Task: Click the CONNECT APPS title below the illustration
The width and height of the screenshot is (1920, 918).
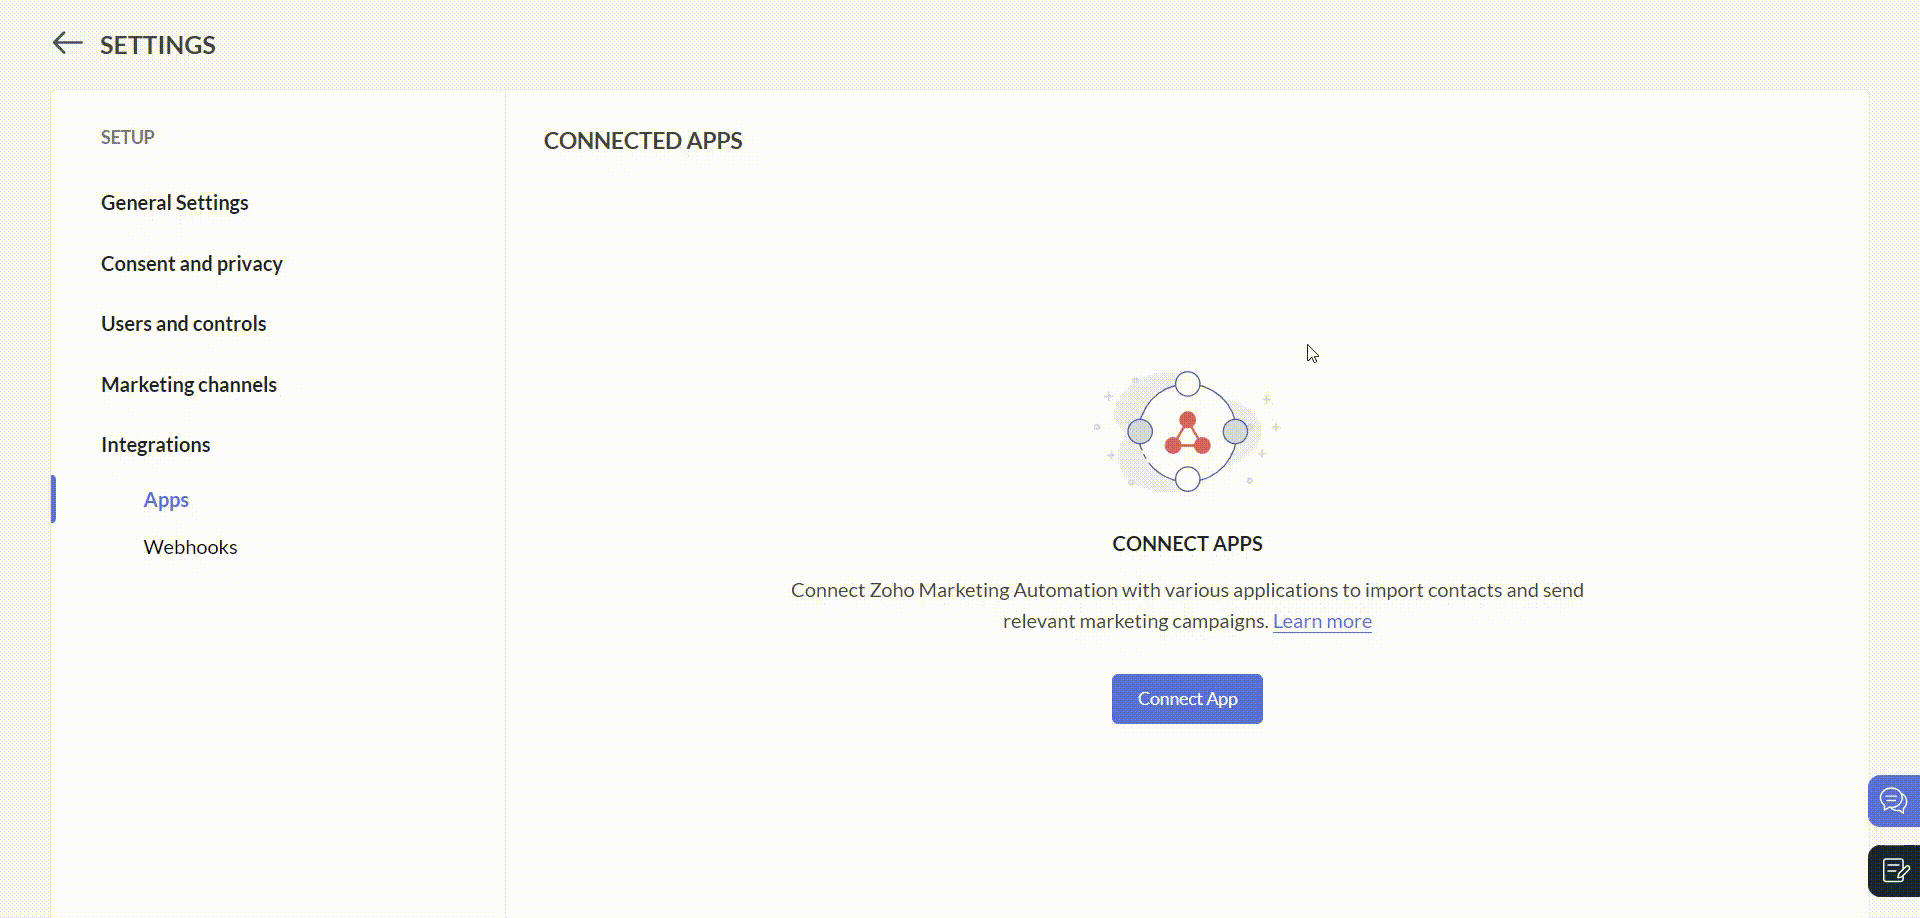Action: (1187, 544)
